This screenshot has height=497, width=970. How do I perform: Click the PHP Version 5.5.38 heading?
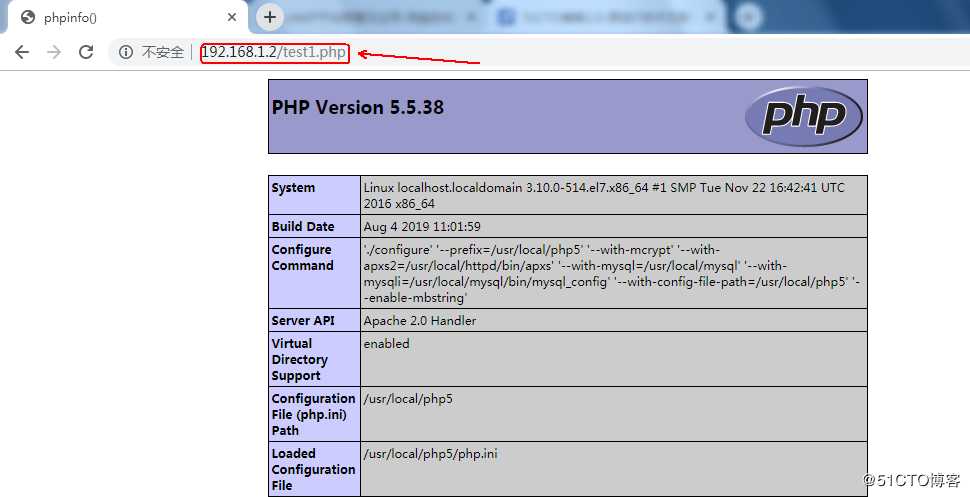(x=358, y=108)
